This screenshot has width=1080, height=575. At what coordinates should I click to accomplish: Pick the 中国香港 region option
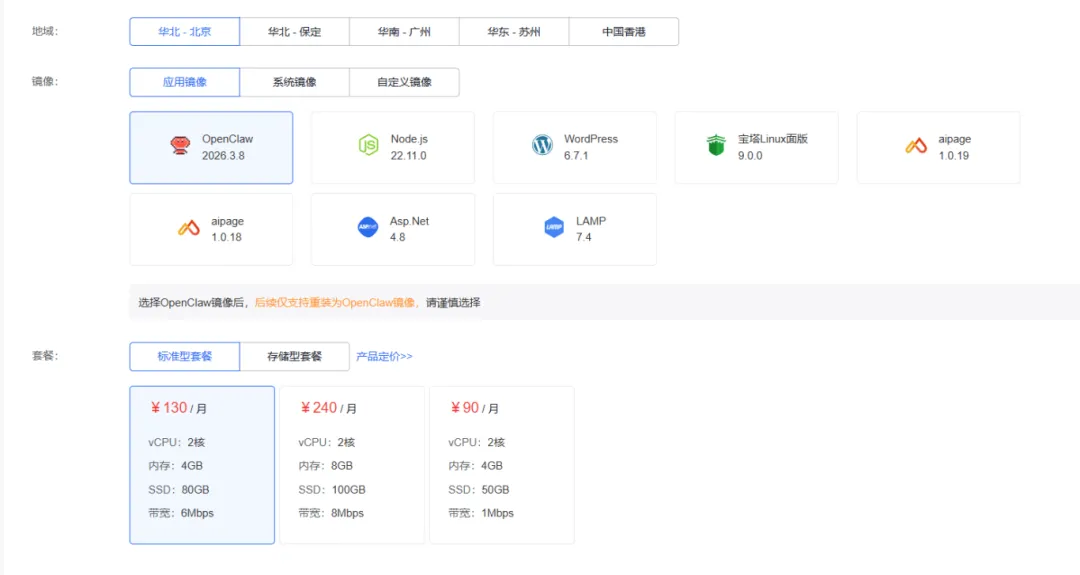tap(624, 32)
